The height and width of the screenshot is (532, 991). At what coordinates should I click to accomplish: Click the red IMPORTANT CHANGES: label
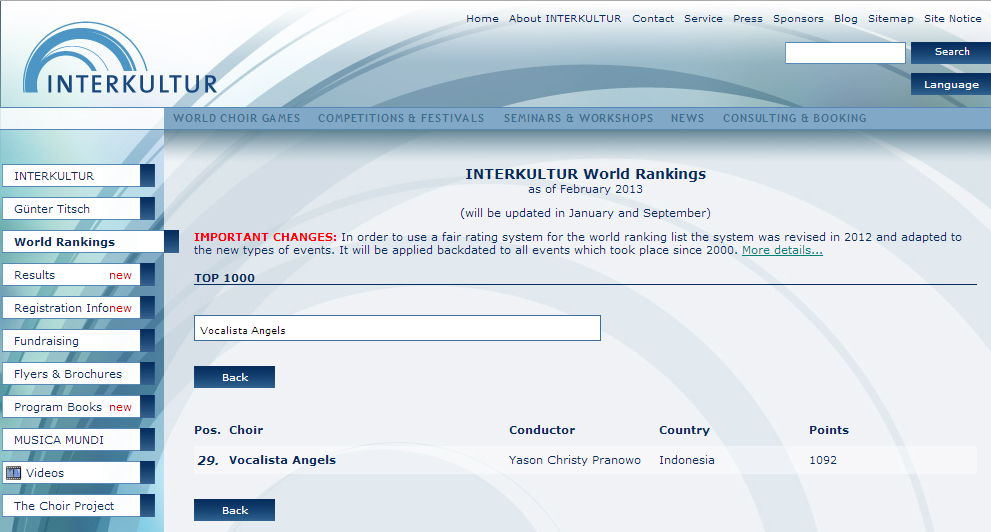click(x=265, y=237)
